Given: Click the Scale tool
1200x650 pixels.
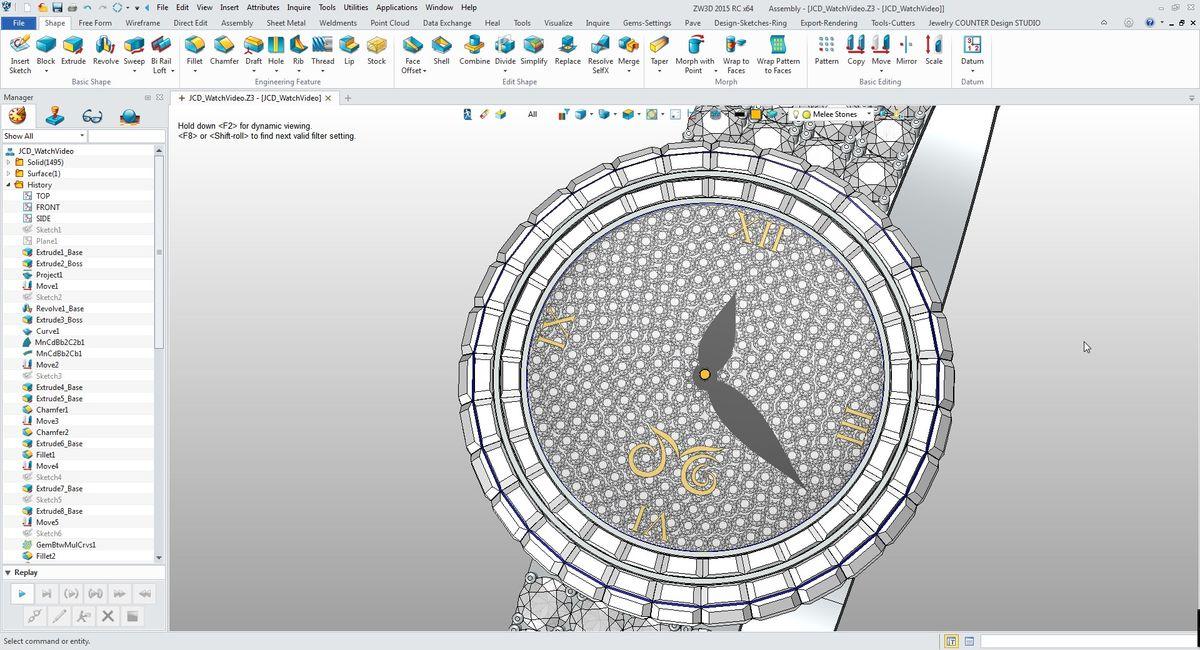Looking at the screenshot, I should tap(933, 52).
